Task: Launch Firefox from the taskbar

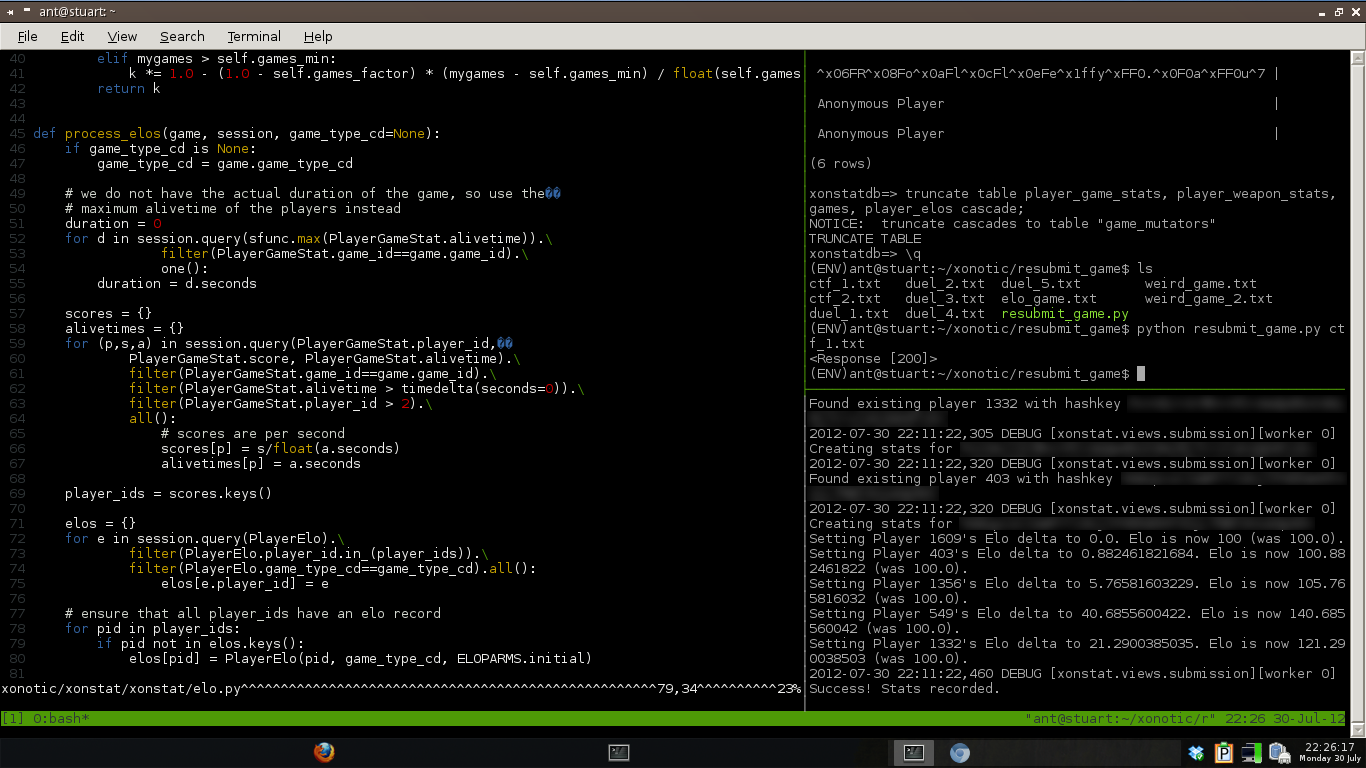Action: coord(323,752)
